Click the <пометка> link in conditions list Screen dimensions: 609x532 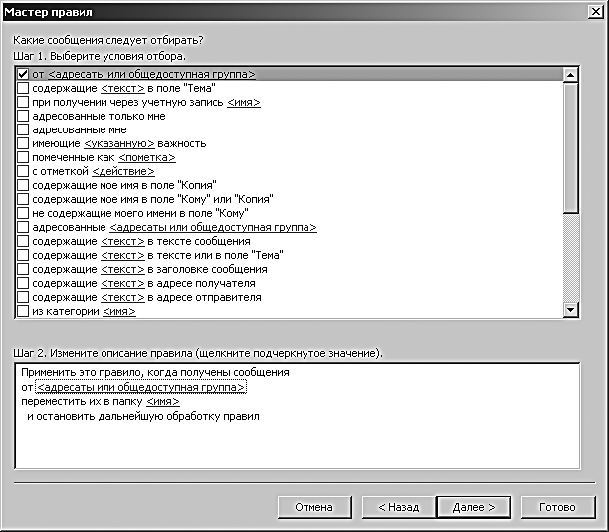[x=147, y=157]
